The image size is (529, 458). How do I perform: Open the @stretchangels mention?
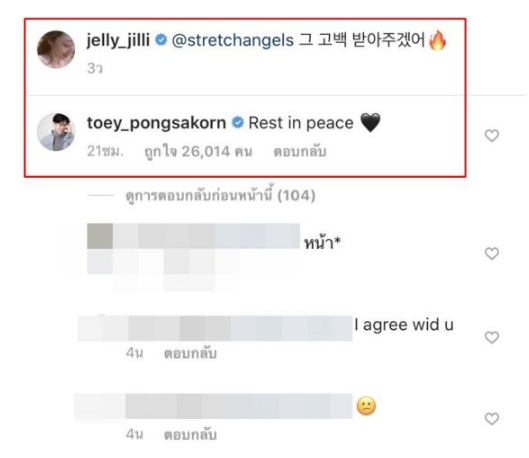(233, 40)
